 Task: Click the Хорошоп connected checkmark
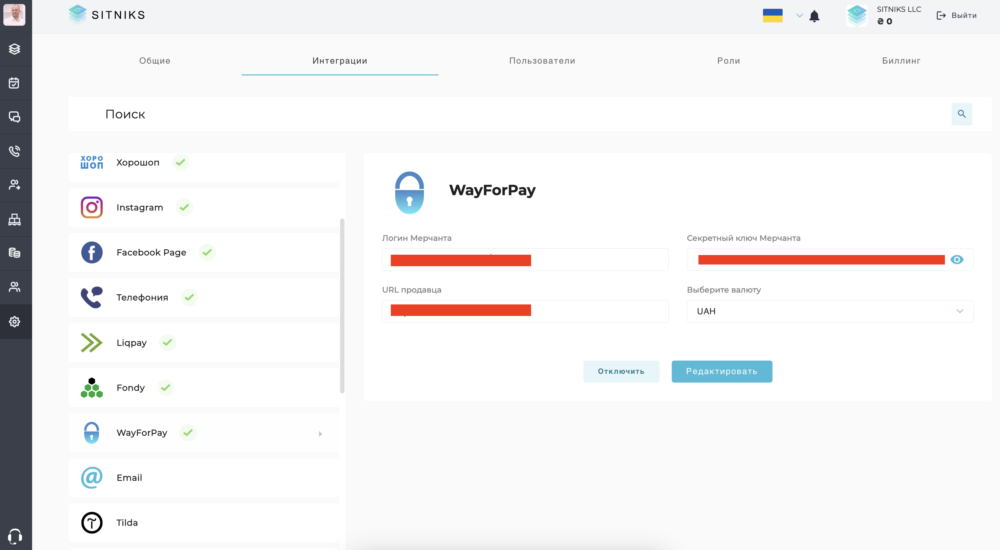pos(180,162)
